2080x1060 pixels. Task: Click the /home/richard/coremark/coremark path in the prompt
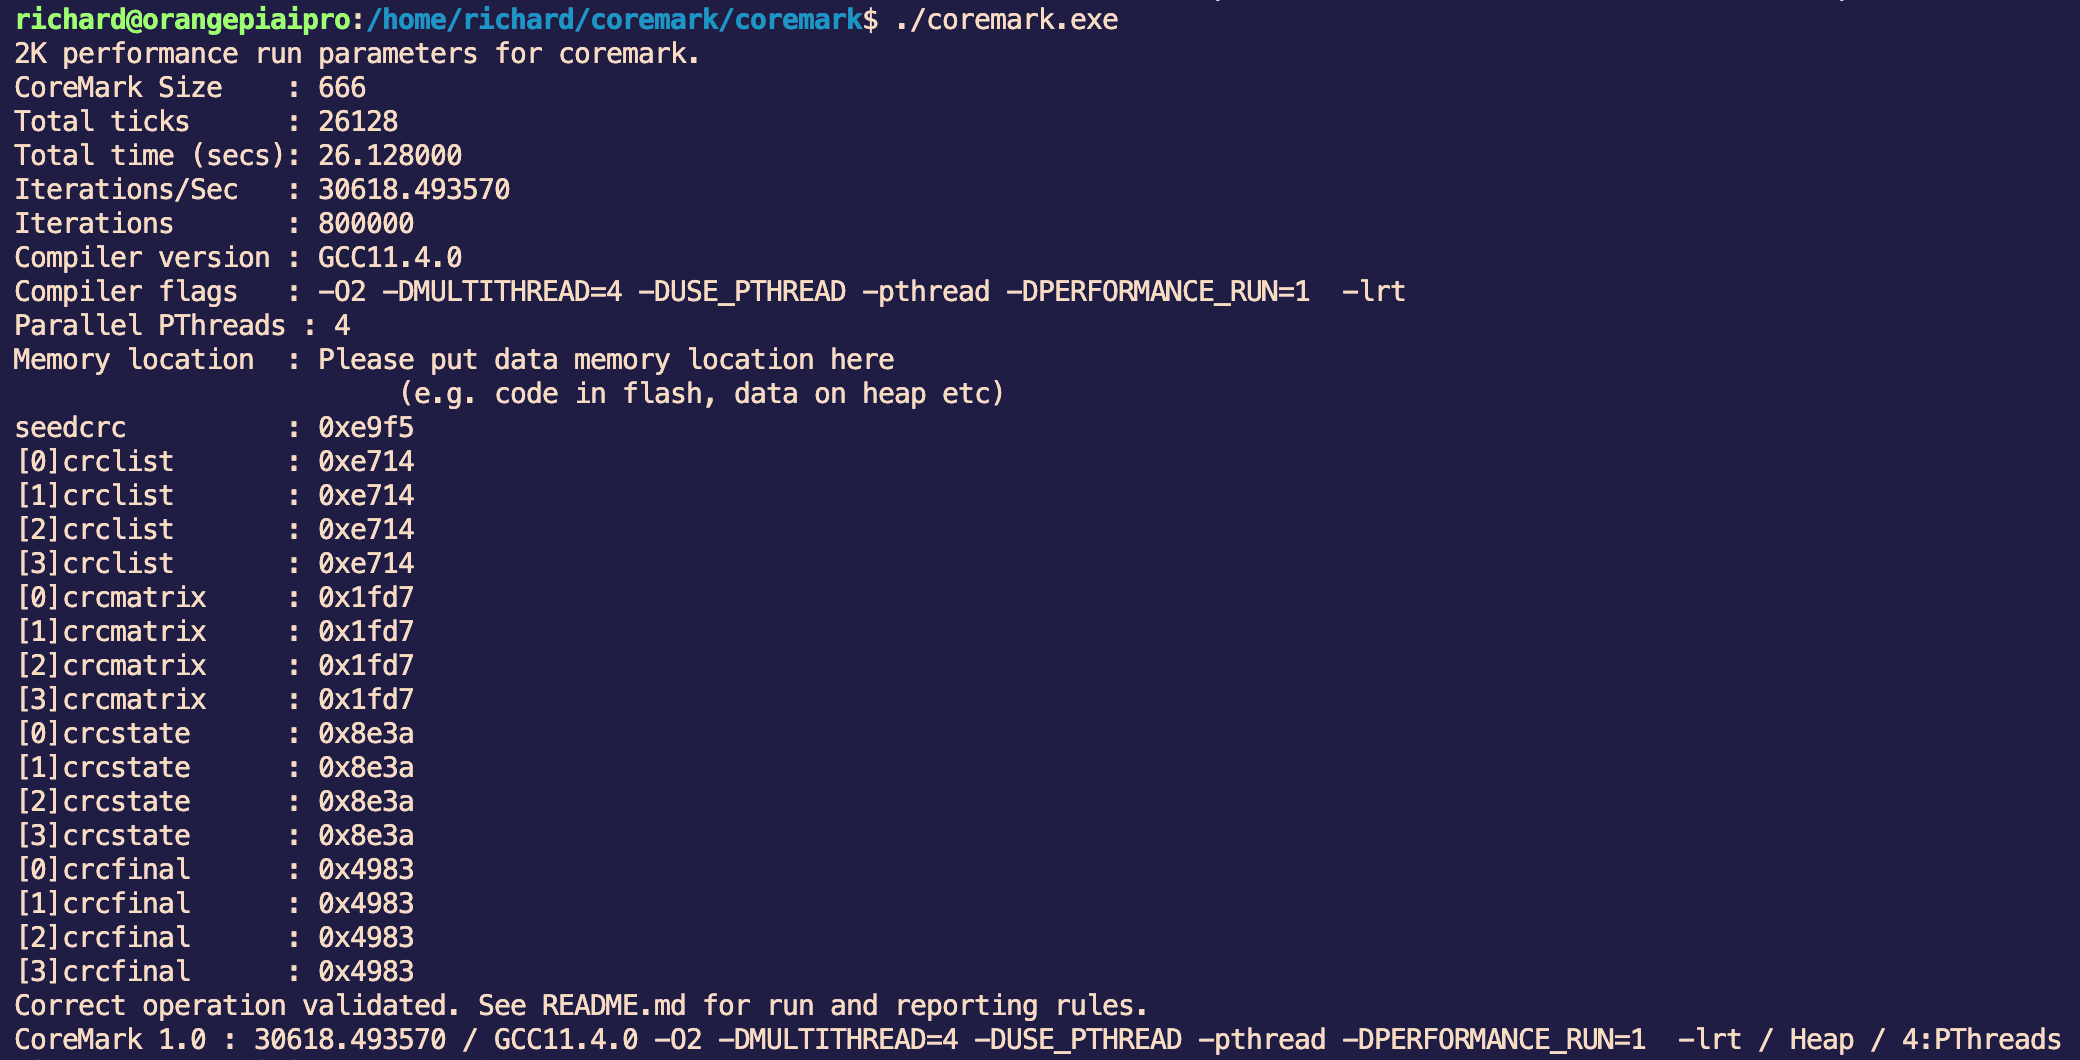[614, 19]
